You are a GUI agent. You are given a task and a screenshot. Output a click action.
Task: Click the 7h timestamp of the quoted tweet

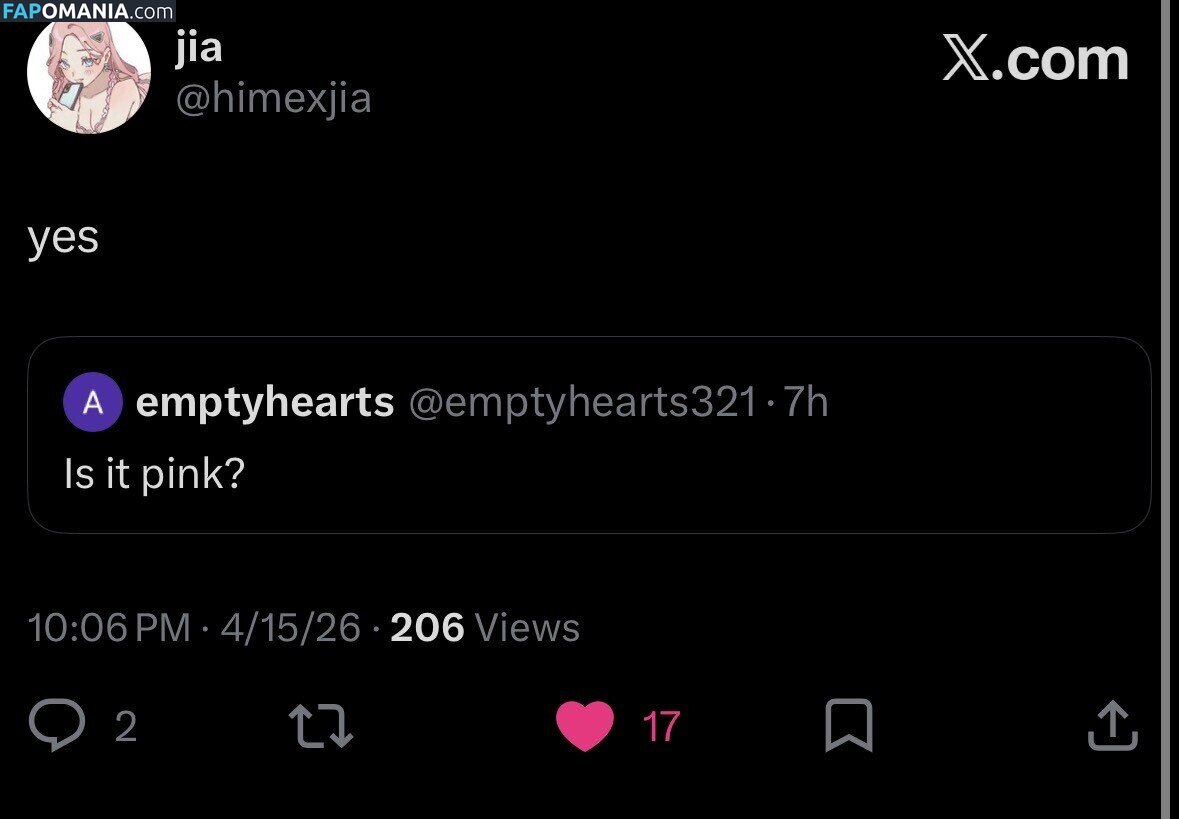(806, 402)
